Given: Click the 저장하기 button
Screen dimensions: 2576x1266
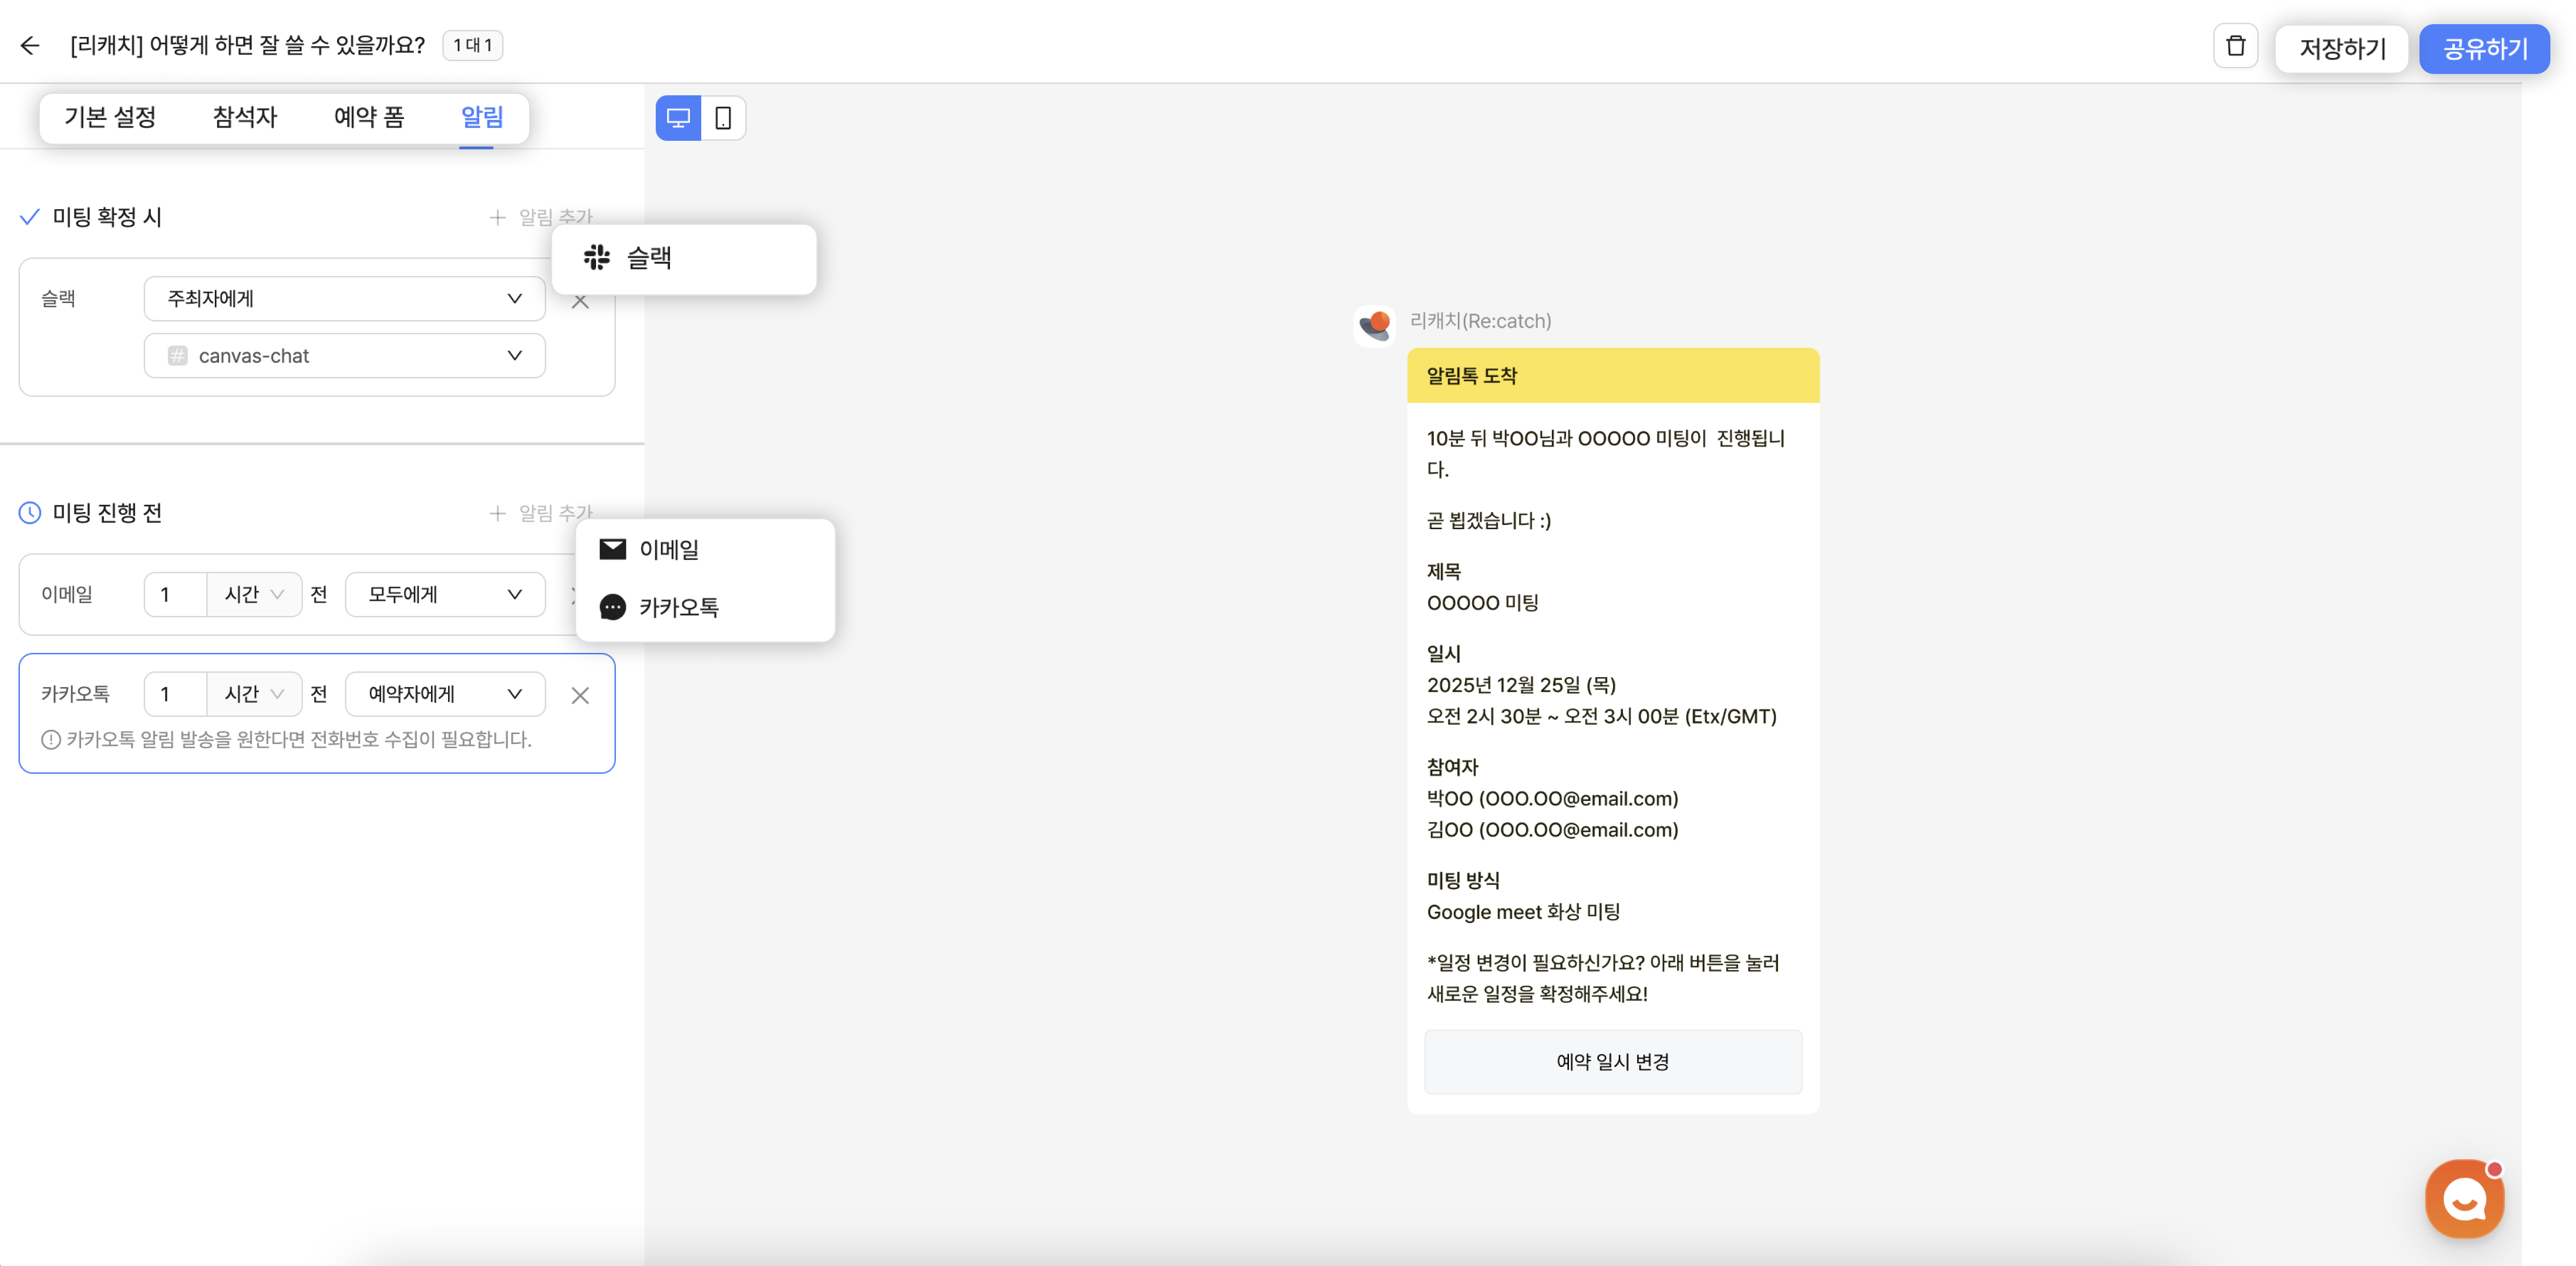Looking at the screenshot, I should click(x=2341, y=48).
